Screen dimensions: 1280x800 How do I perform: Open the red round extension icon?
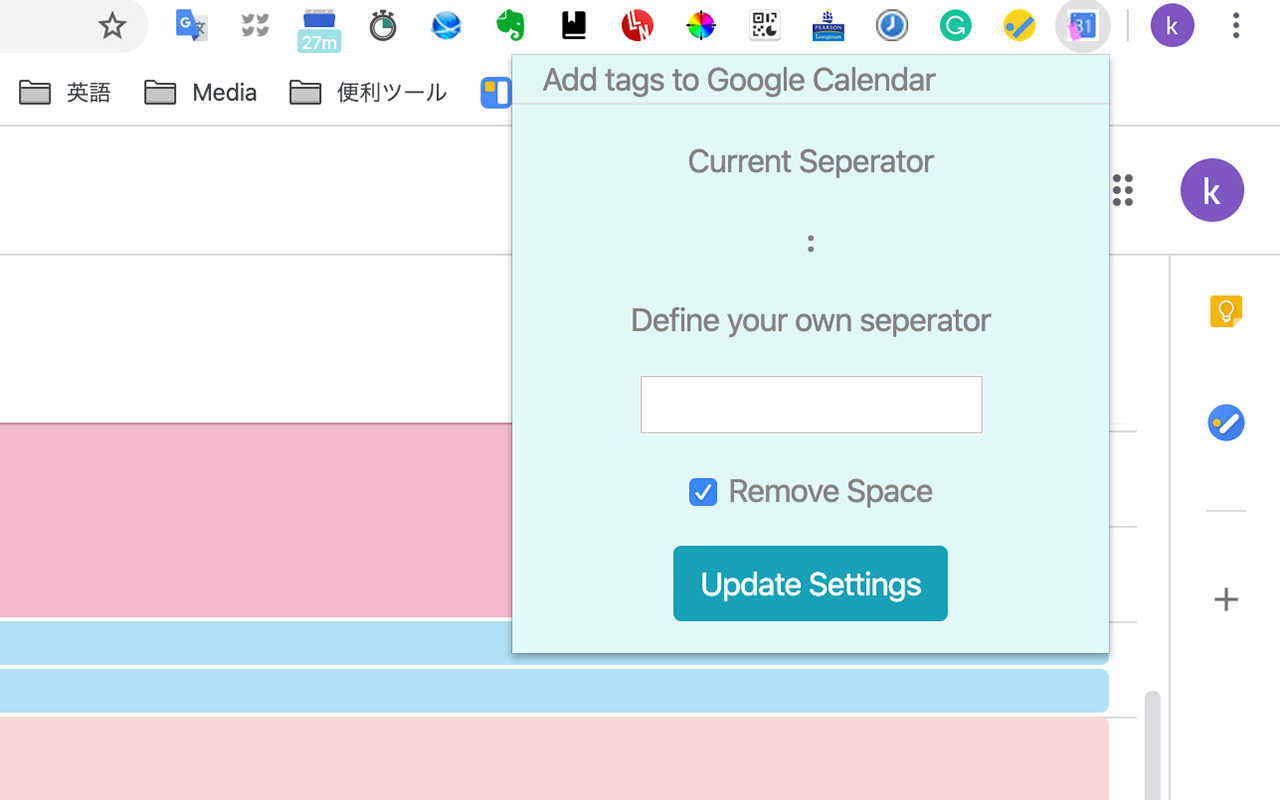(x=637, y=25)
